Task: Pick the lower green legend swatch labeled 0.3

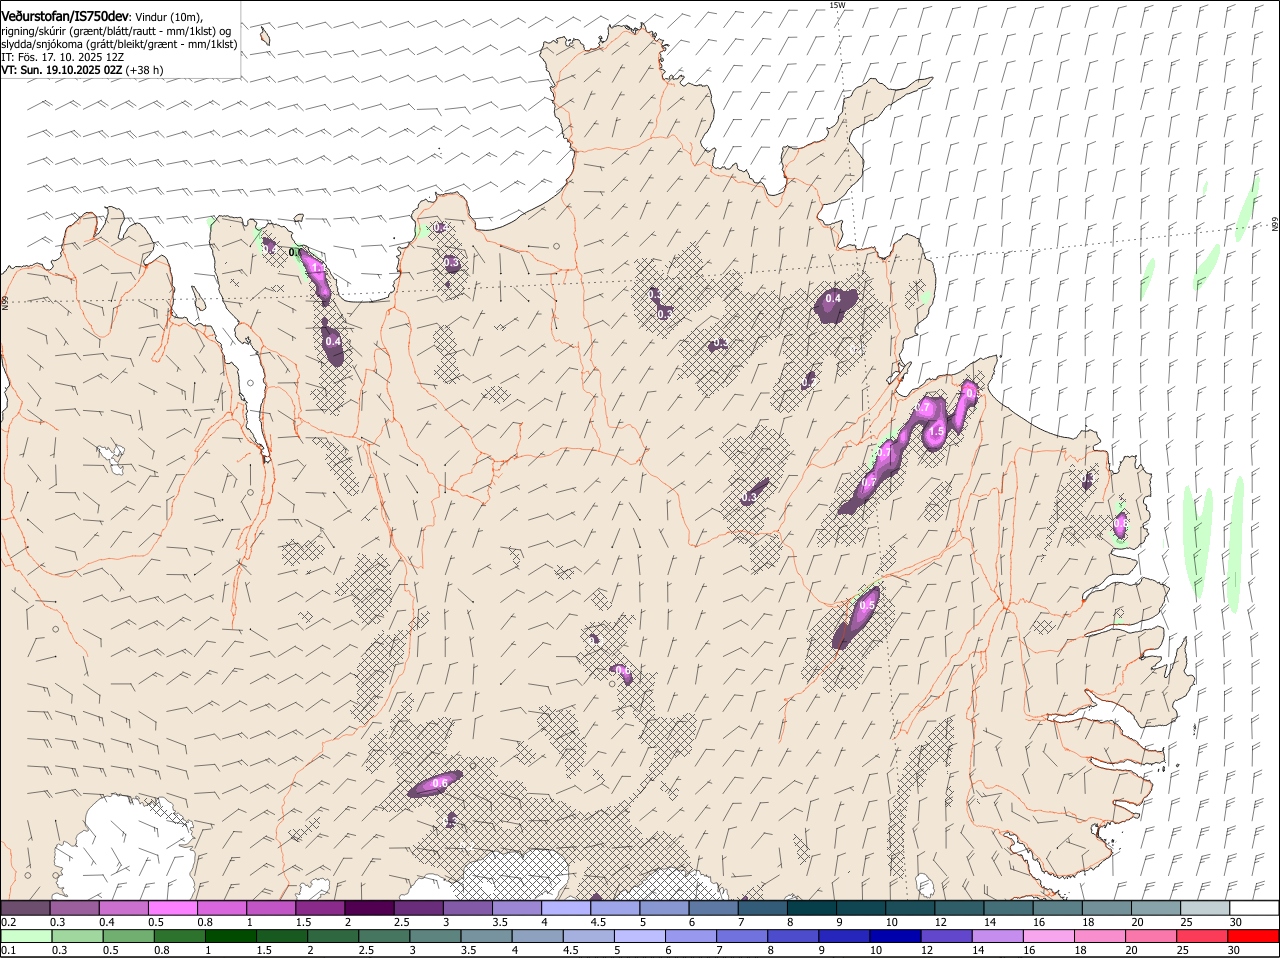Action: (x=77, y=936)
